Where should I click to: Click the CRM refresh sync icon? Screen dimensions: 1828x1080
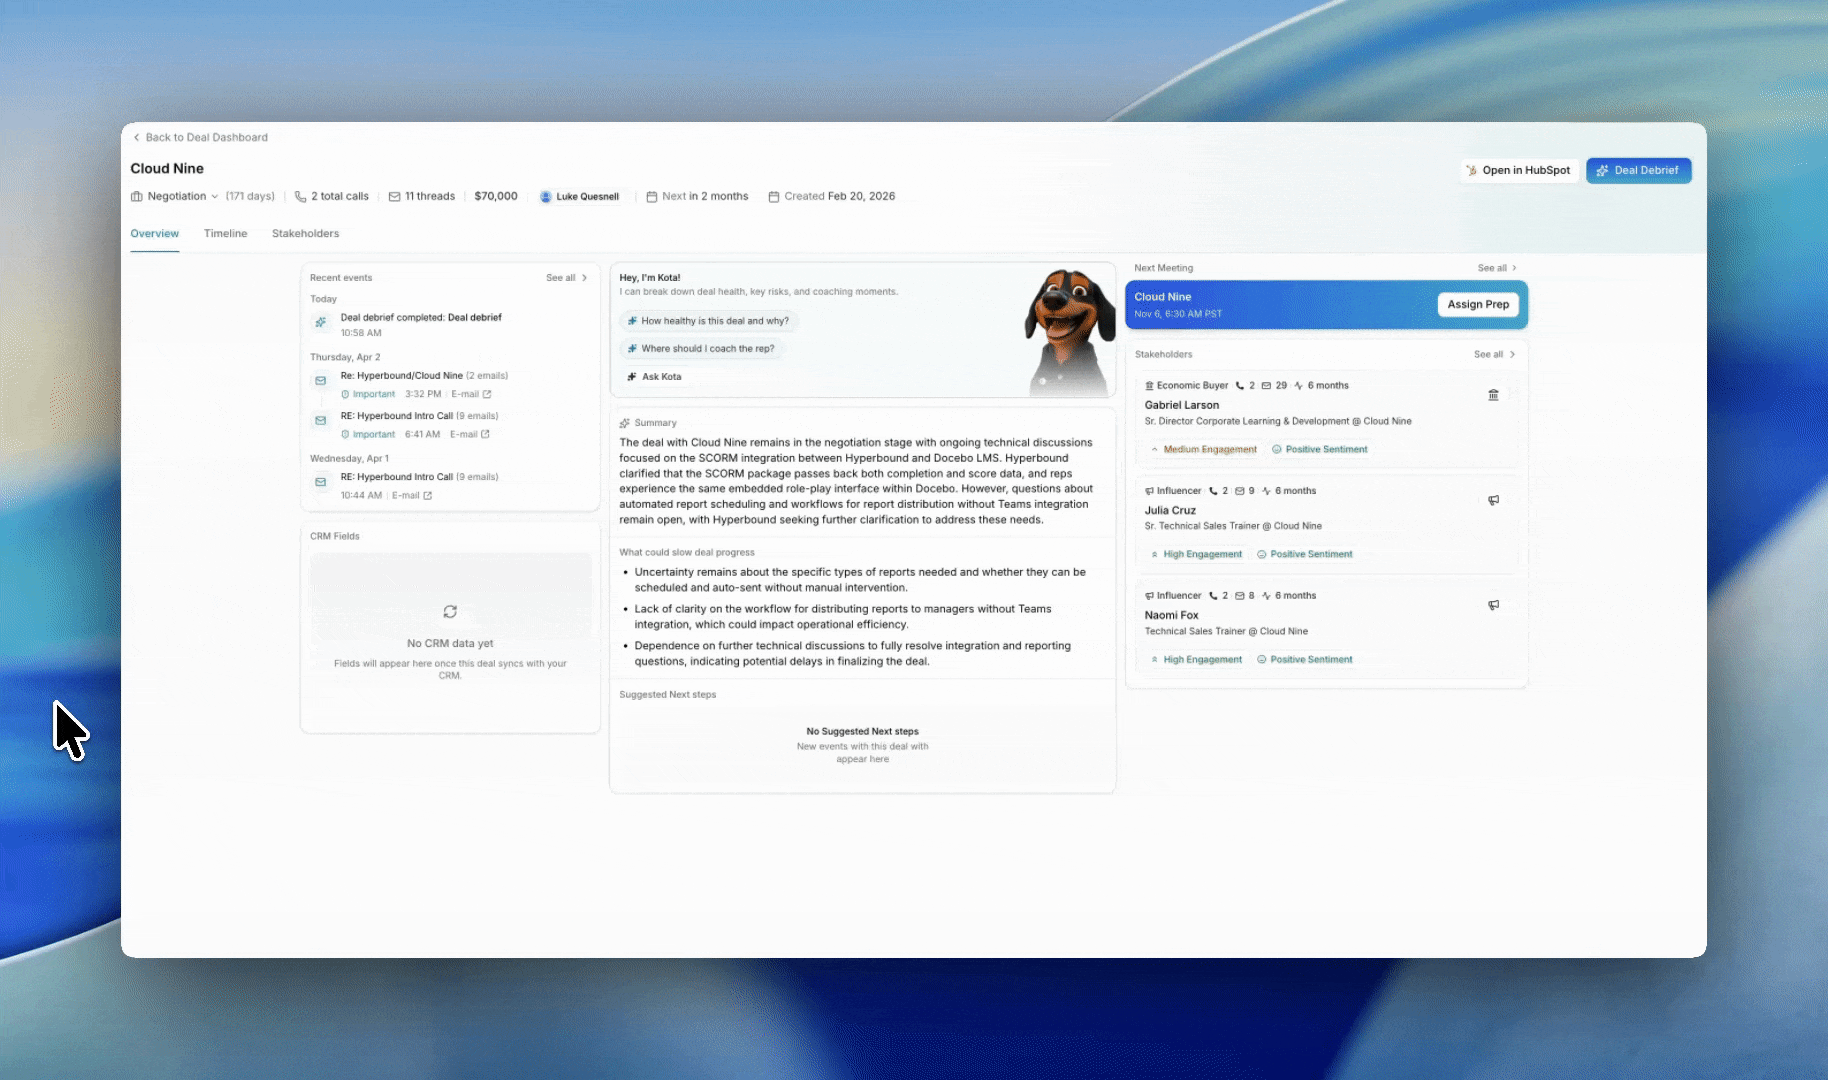point(450,611)
